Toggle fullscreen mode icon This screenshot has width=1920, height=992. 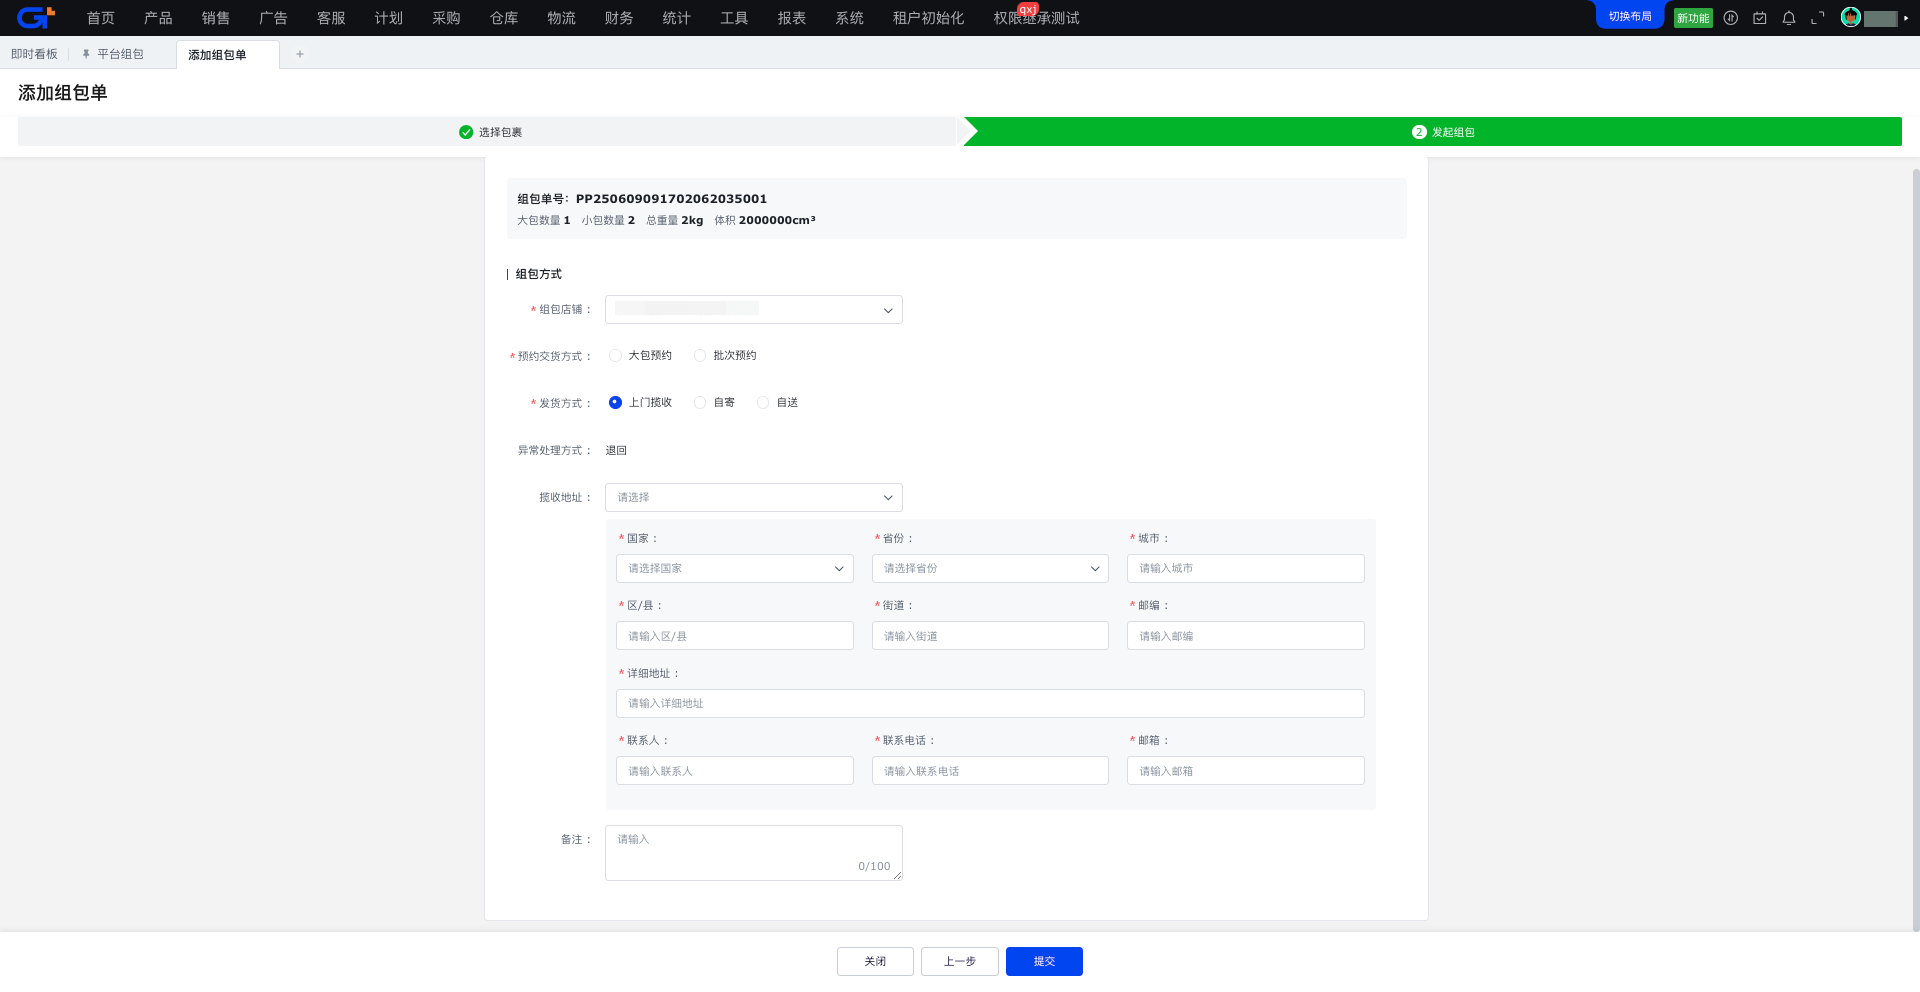1818,18
